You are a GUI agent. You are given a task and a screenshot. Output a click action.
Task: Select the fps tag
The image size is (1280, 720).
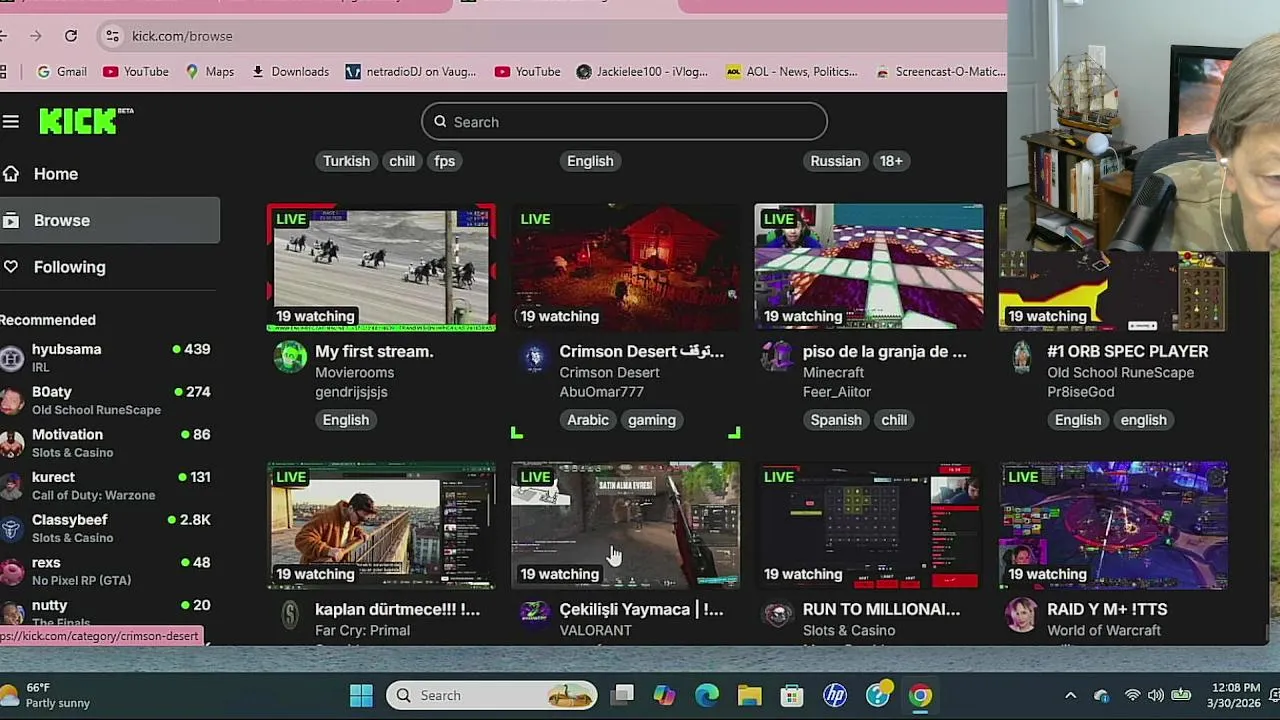[445, 161]
